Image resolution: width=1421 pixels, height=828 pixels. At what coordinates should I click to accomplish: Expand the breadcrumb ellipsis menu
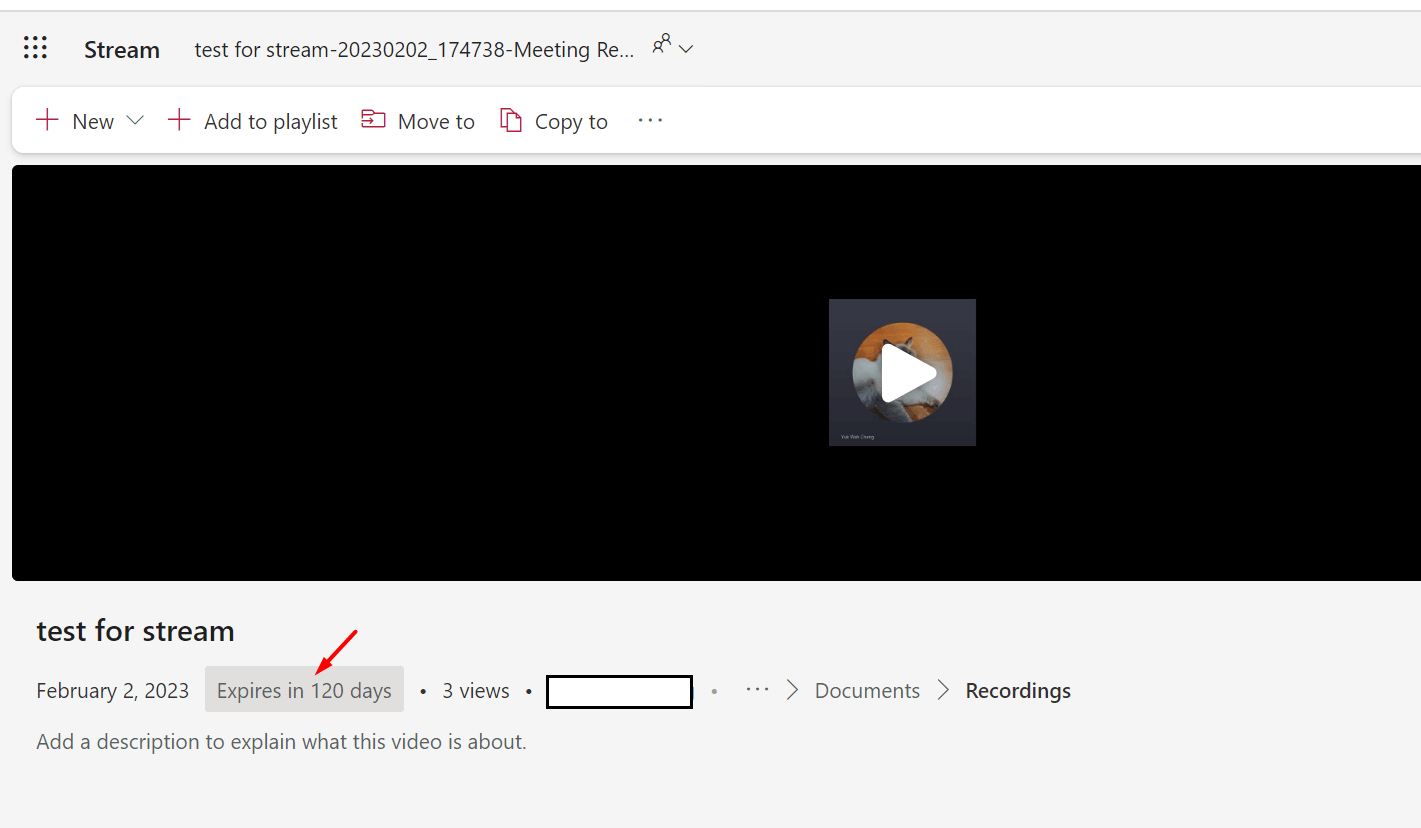click(757, 689)
